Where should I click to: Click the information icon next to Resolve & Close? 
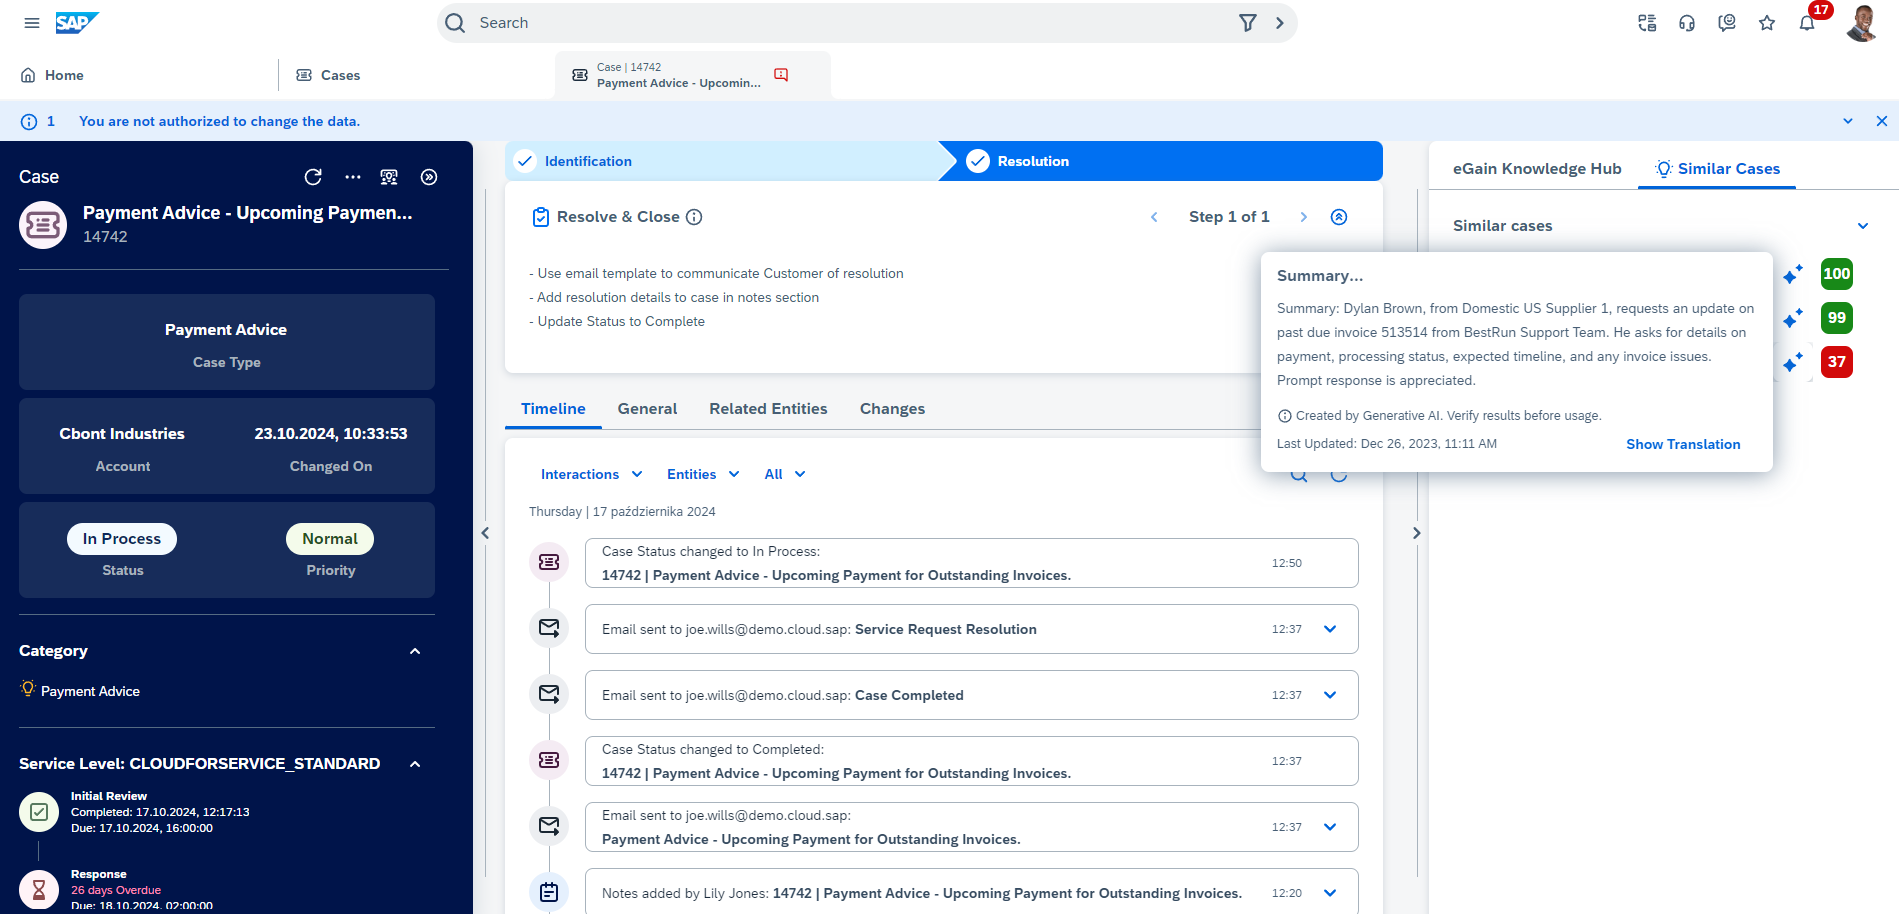click(694, 217)
